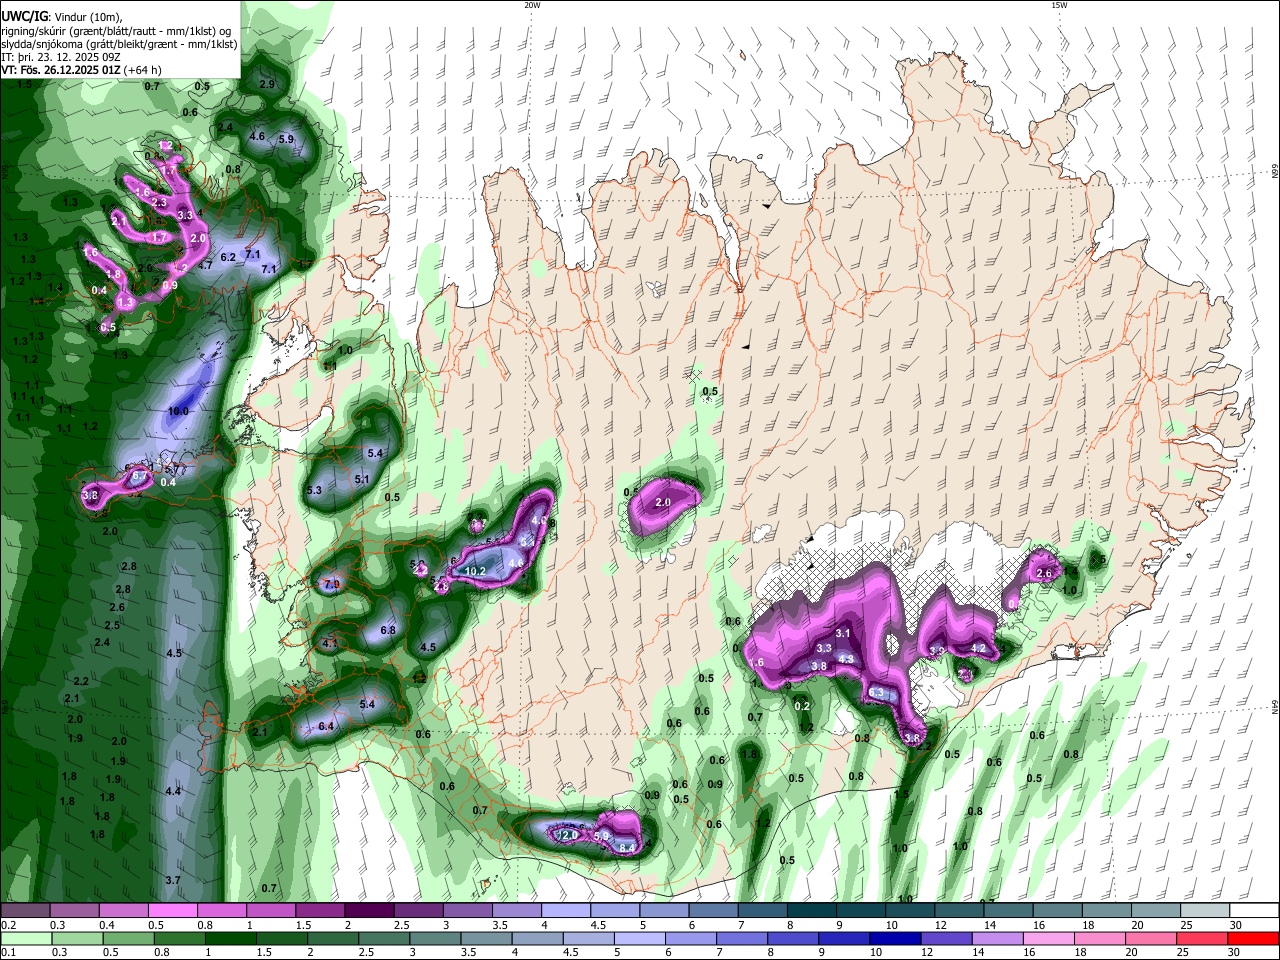Click the 5.1 precipitation value on the map
Screen dimensions: 1280x960
pyautogui.click(x=363, y=479)
